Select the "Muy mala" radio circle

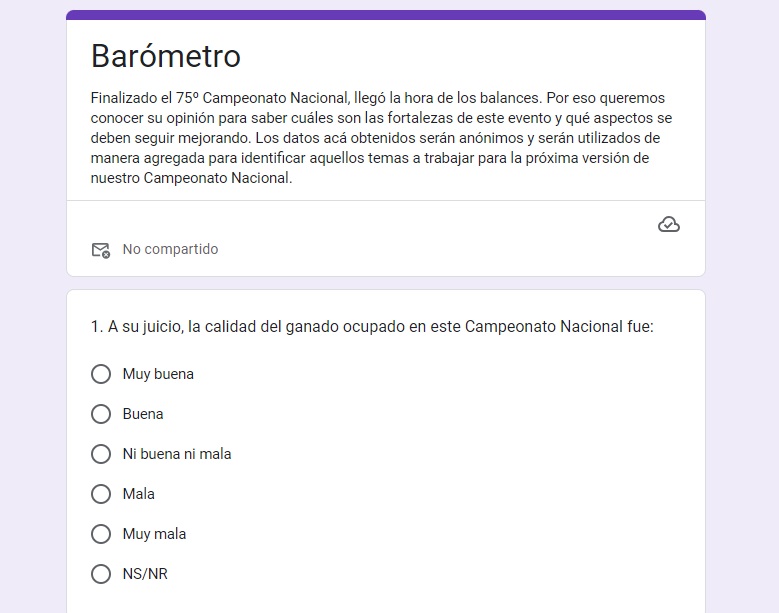point(101,534)
